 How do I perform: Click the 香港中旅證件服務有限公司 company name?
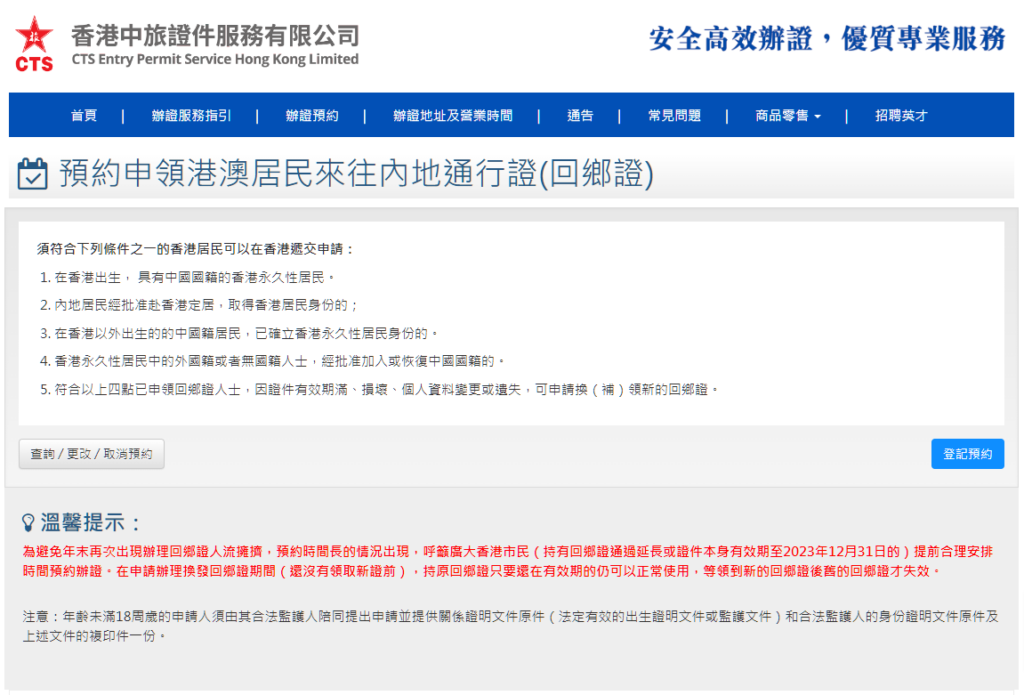click(215, 36)
